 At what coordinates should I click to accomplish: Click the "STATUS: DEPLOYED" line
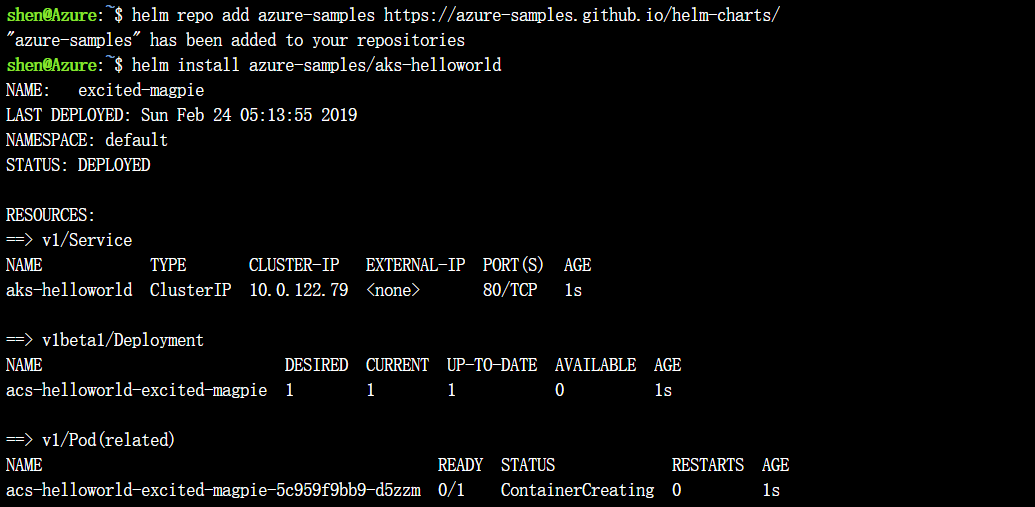[78, 166]
